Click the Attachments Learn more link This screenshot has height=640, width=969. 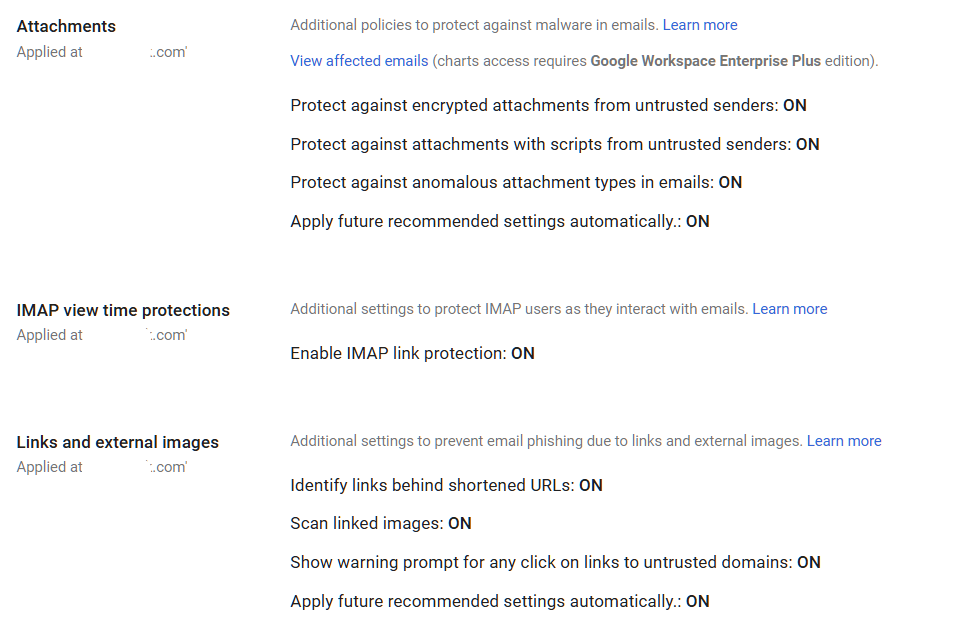point(699,24)
